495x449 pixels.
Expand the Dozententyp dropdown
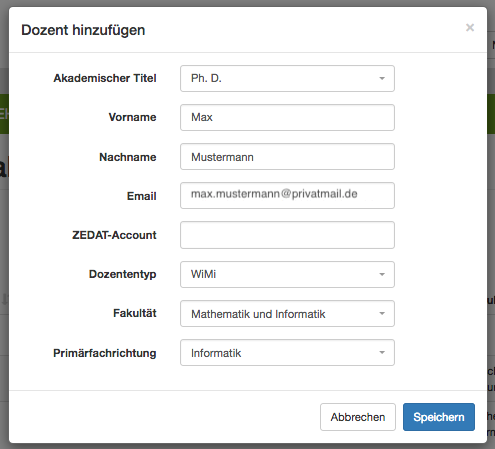pyautogui.click(x=287, y=274)
